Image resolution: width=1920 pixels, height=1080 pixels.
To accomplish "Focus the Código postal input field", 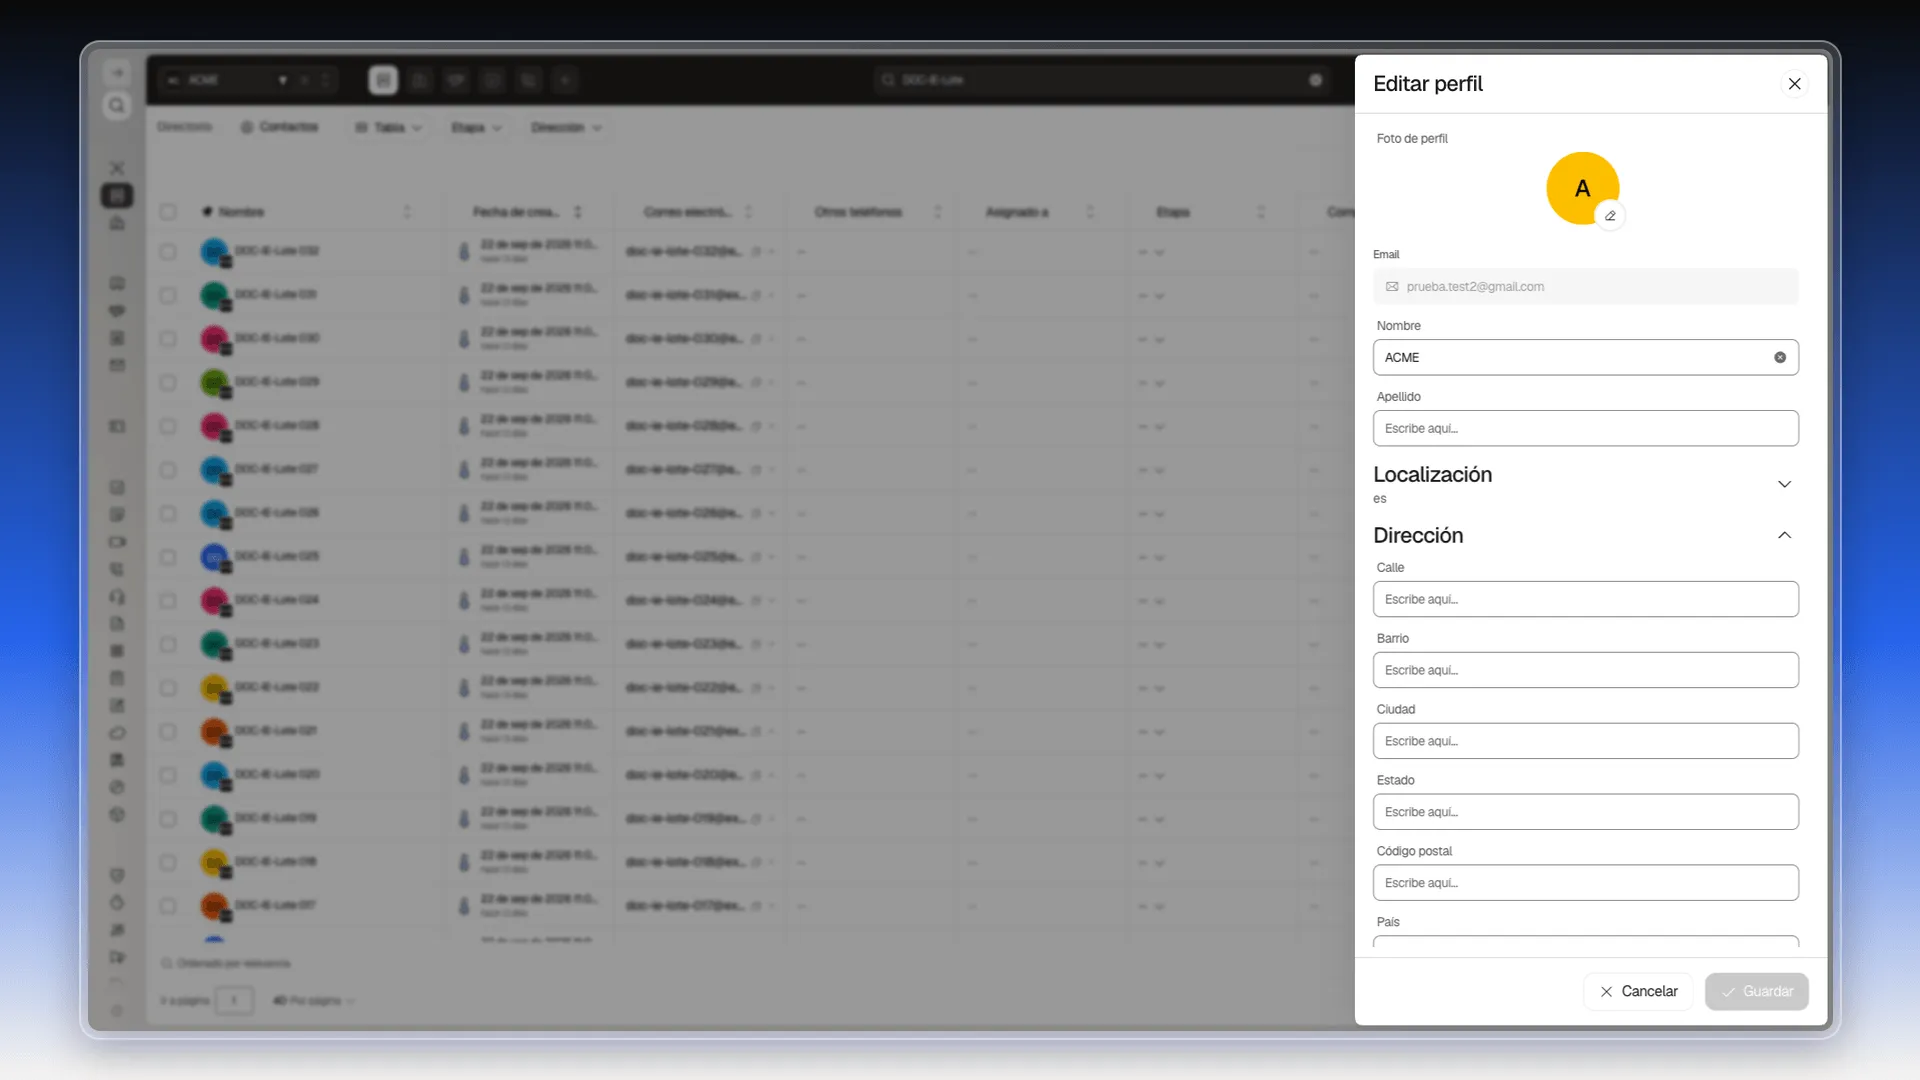I will (x=1585, y=883).
